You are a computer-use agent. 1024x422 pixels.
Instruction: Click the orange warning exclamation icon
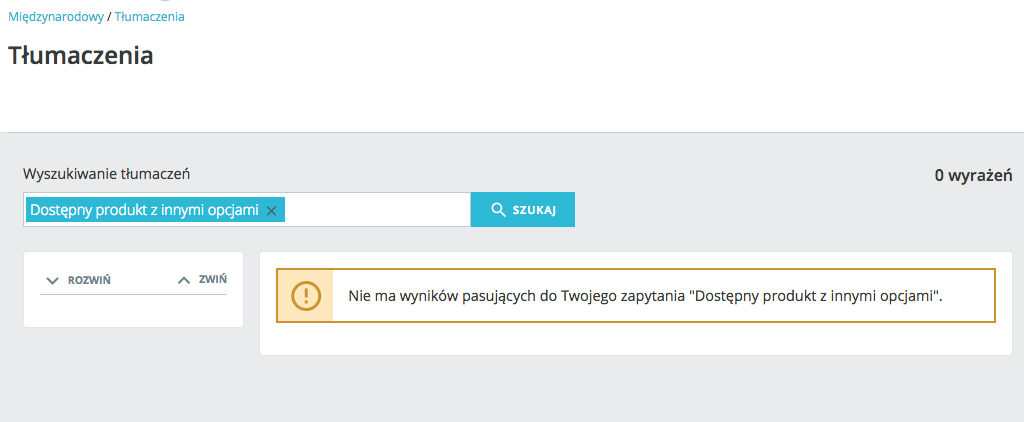coord(305,296)
